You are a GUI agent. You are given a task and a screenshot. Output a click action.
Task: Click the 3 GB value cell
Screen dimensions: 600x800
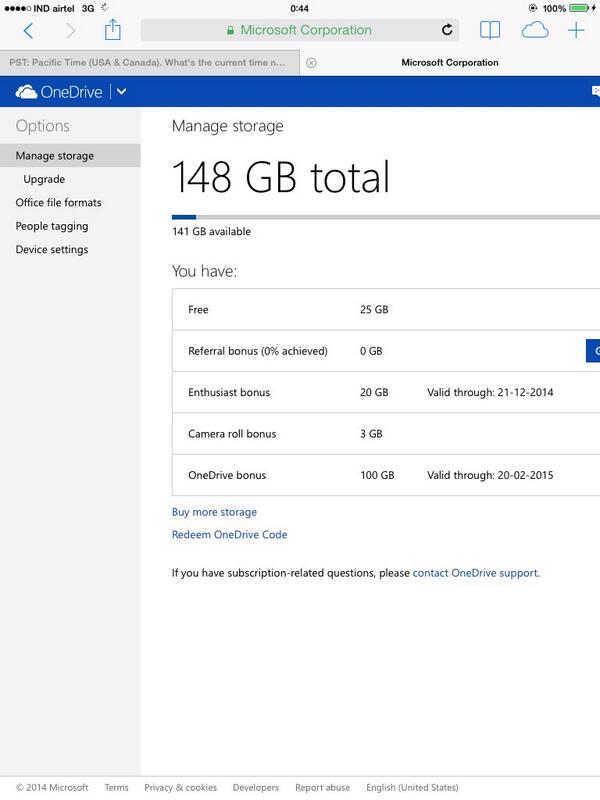tap(371, 434)
